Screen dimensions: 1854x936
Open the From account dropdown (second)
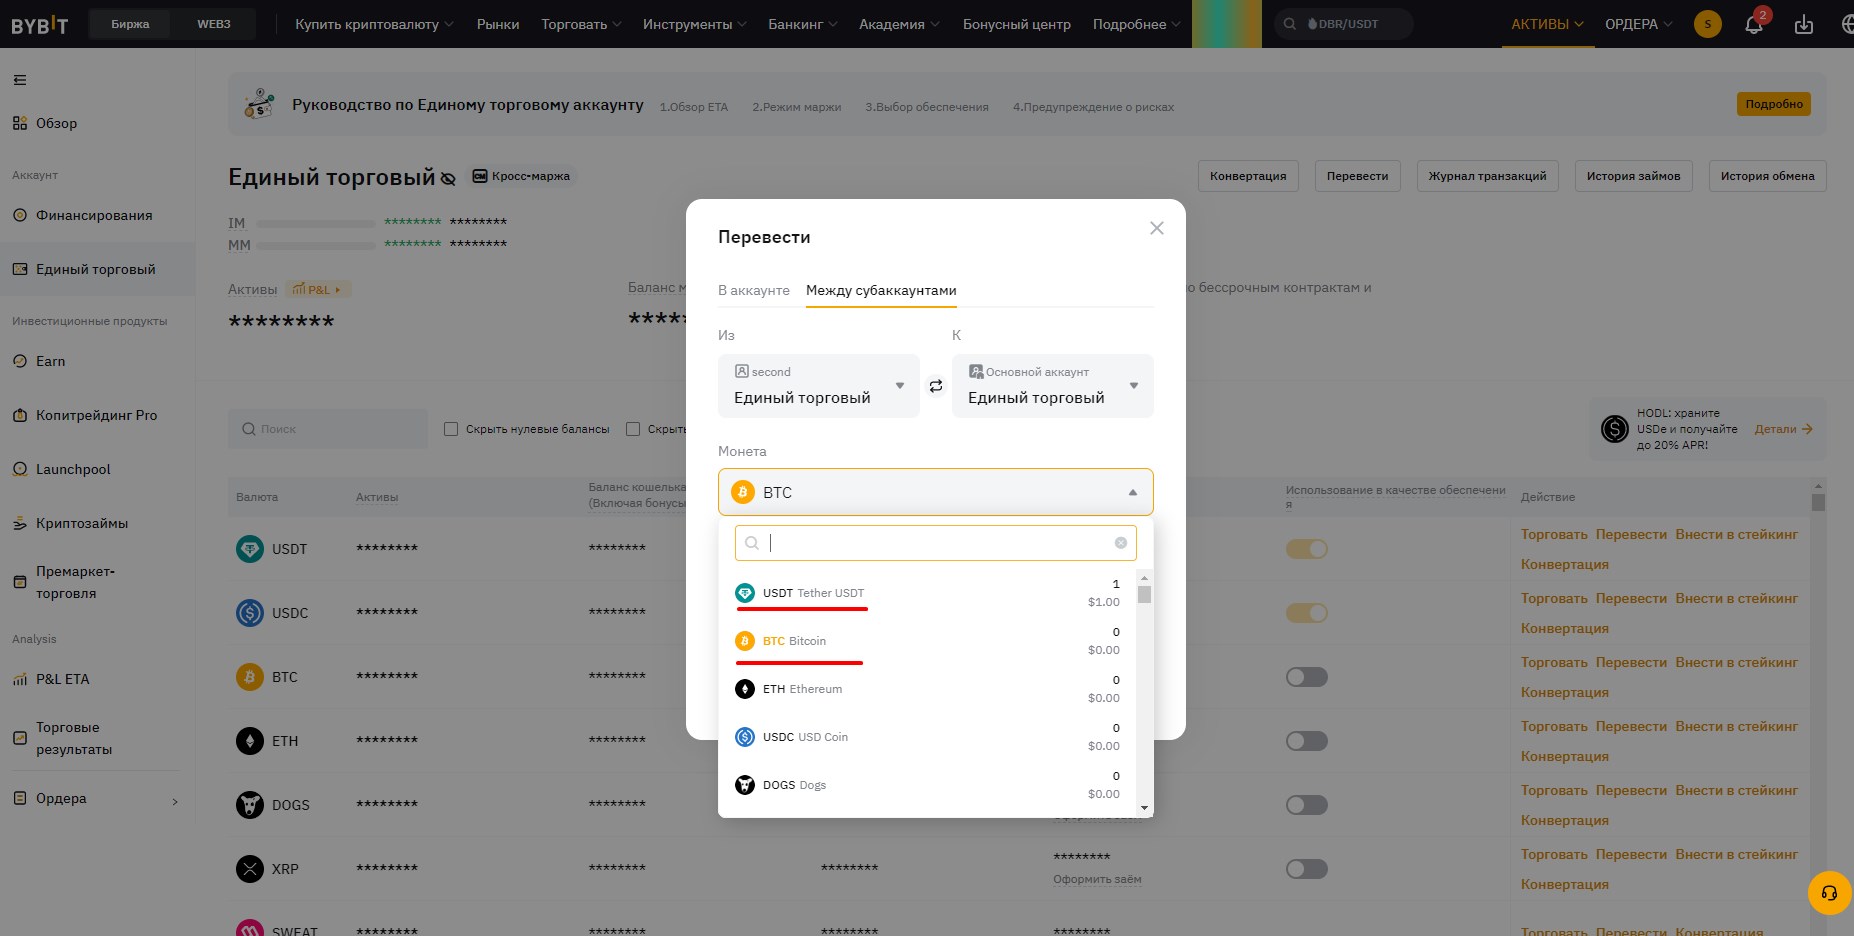(819, 386)
